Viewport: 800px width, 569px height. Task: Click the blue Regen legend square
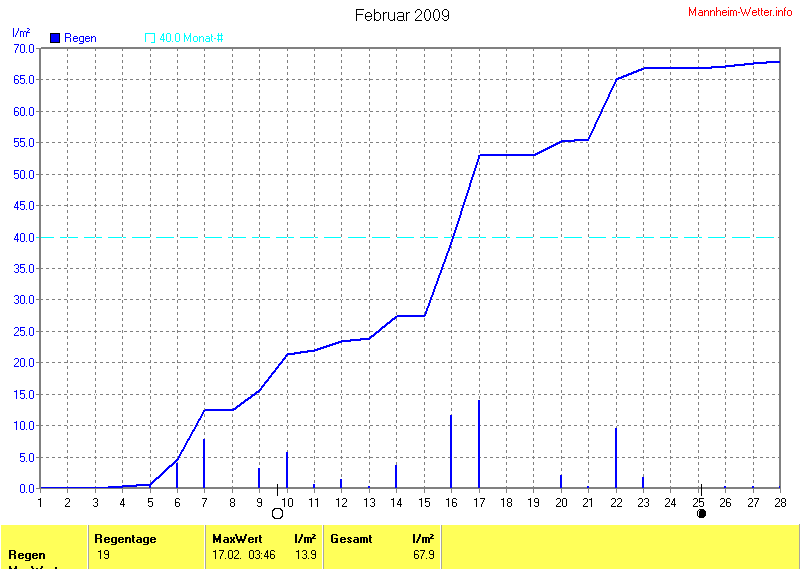click(55, 38)
